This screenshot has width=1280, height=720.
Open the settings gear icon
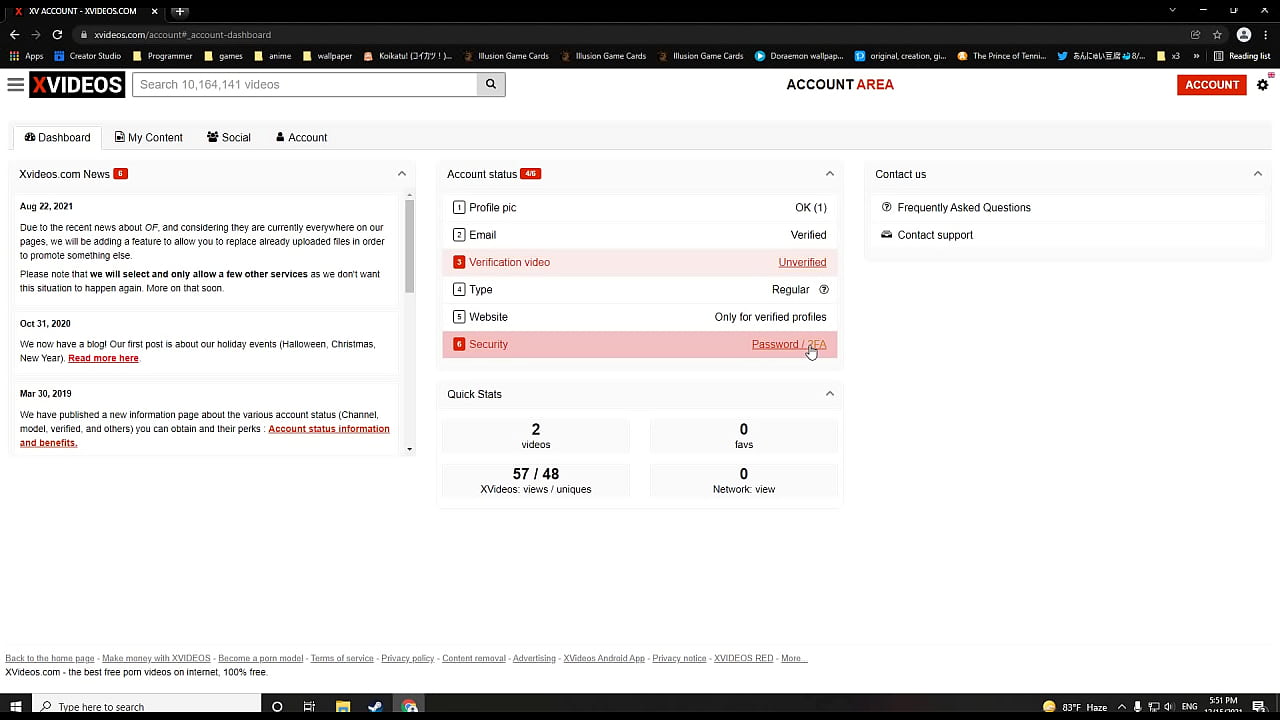coord(1262,85)
